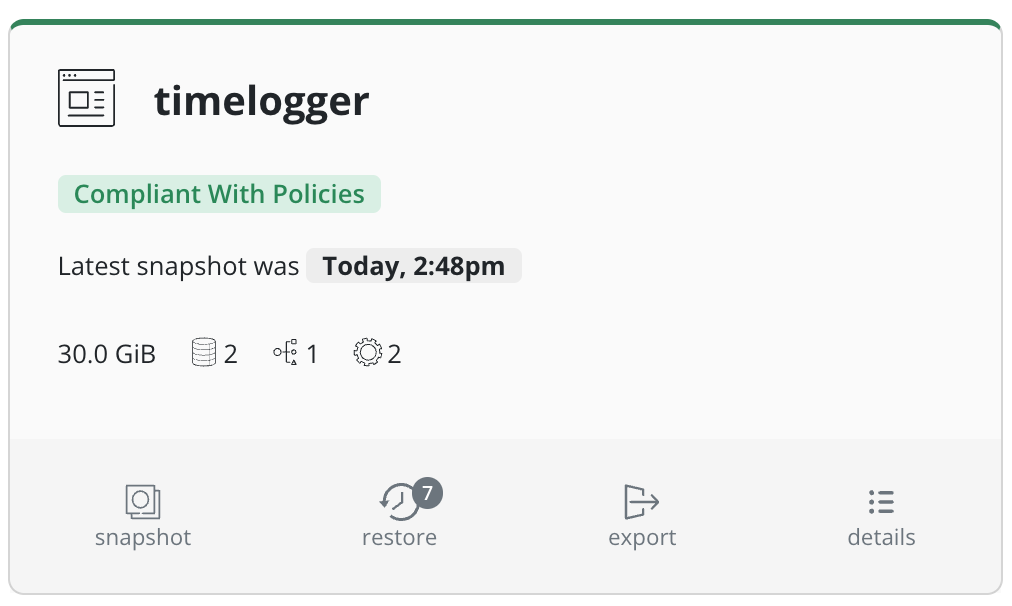This screenshot has height=606, width=1012.
Task: Click the export arrow icon
Action: 641,501
